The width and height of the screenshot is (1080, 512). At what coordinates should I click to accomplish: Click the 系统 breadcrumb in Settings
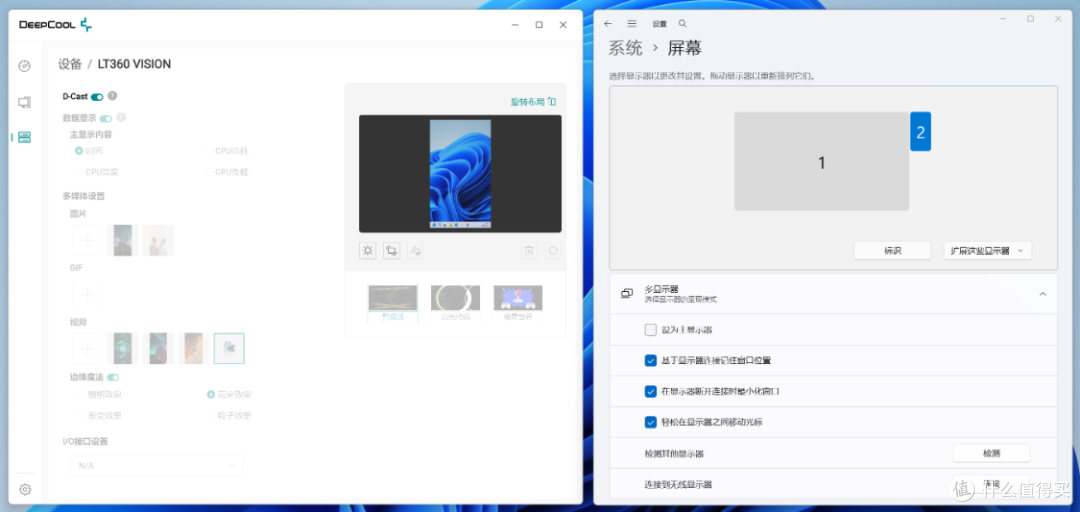625,48
